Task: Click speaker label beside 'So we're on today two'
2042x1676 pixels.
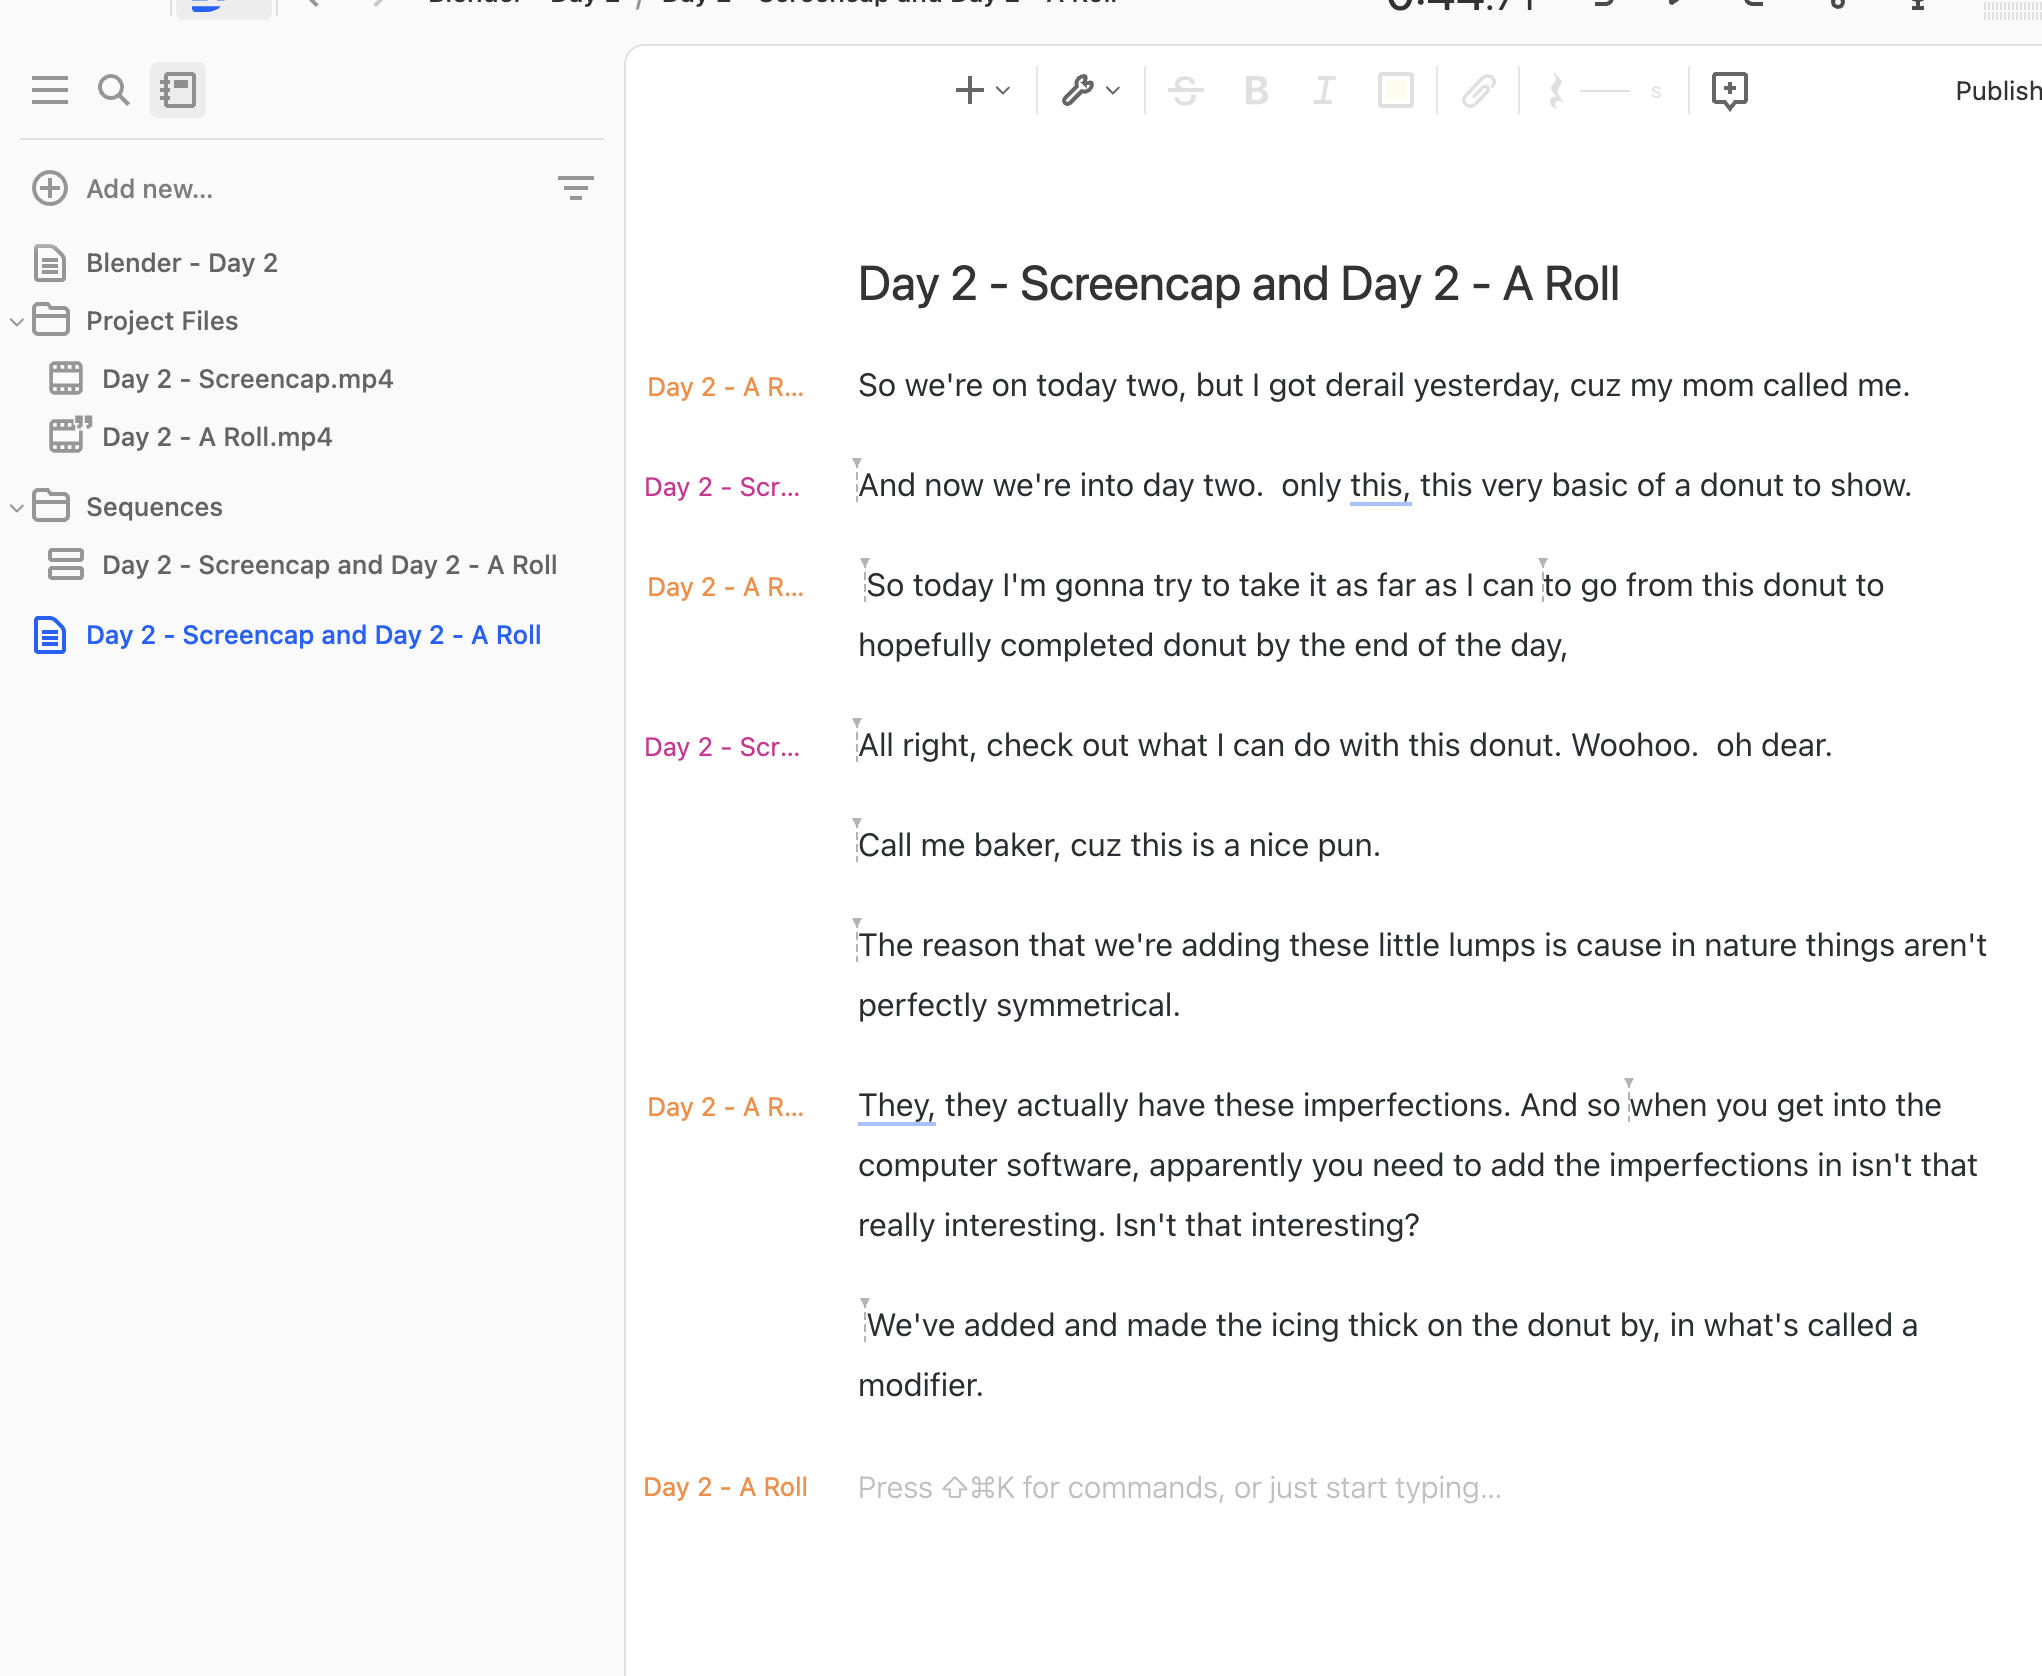Action: 725,387
